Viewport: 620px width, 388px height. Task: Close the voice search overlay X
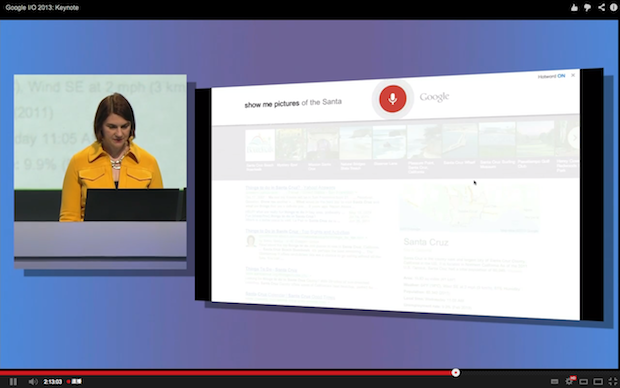pyautogui.click(x=573, y=75)
